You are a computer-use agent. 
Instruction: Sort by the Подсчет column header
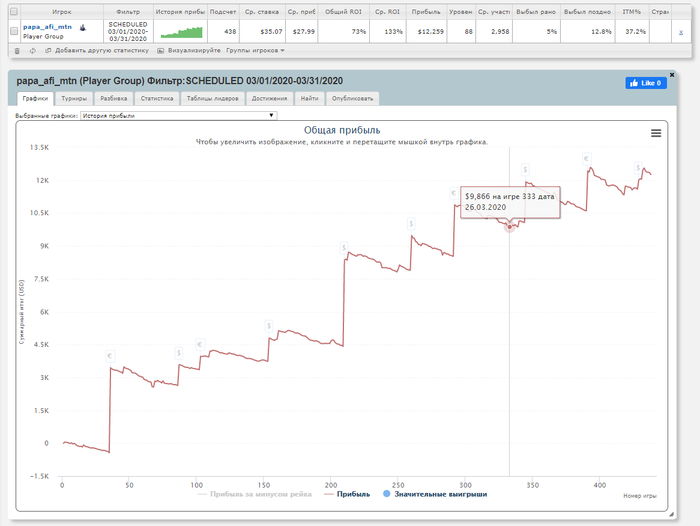point(223,12)
